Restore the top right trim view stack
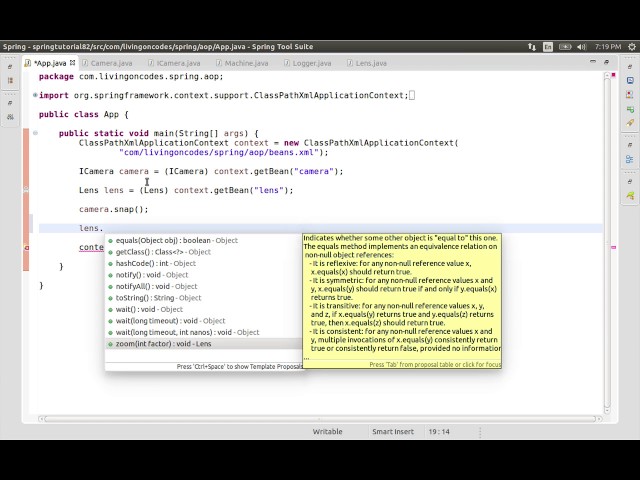The image size is (640, 480). [630, 67]
